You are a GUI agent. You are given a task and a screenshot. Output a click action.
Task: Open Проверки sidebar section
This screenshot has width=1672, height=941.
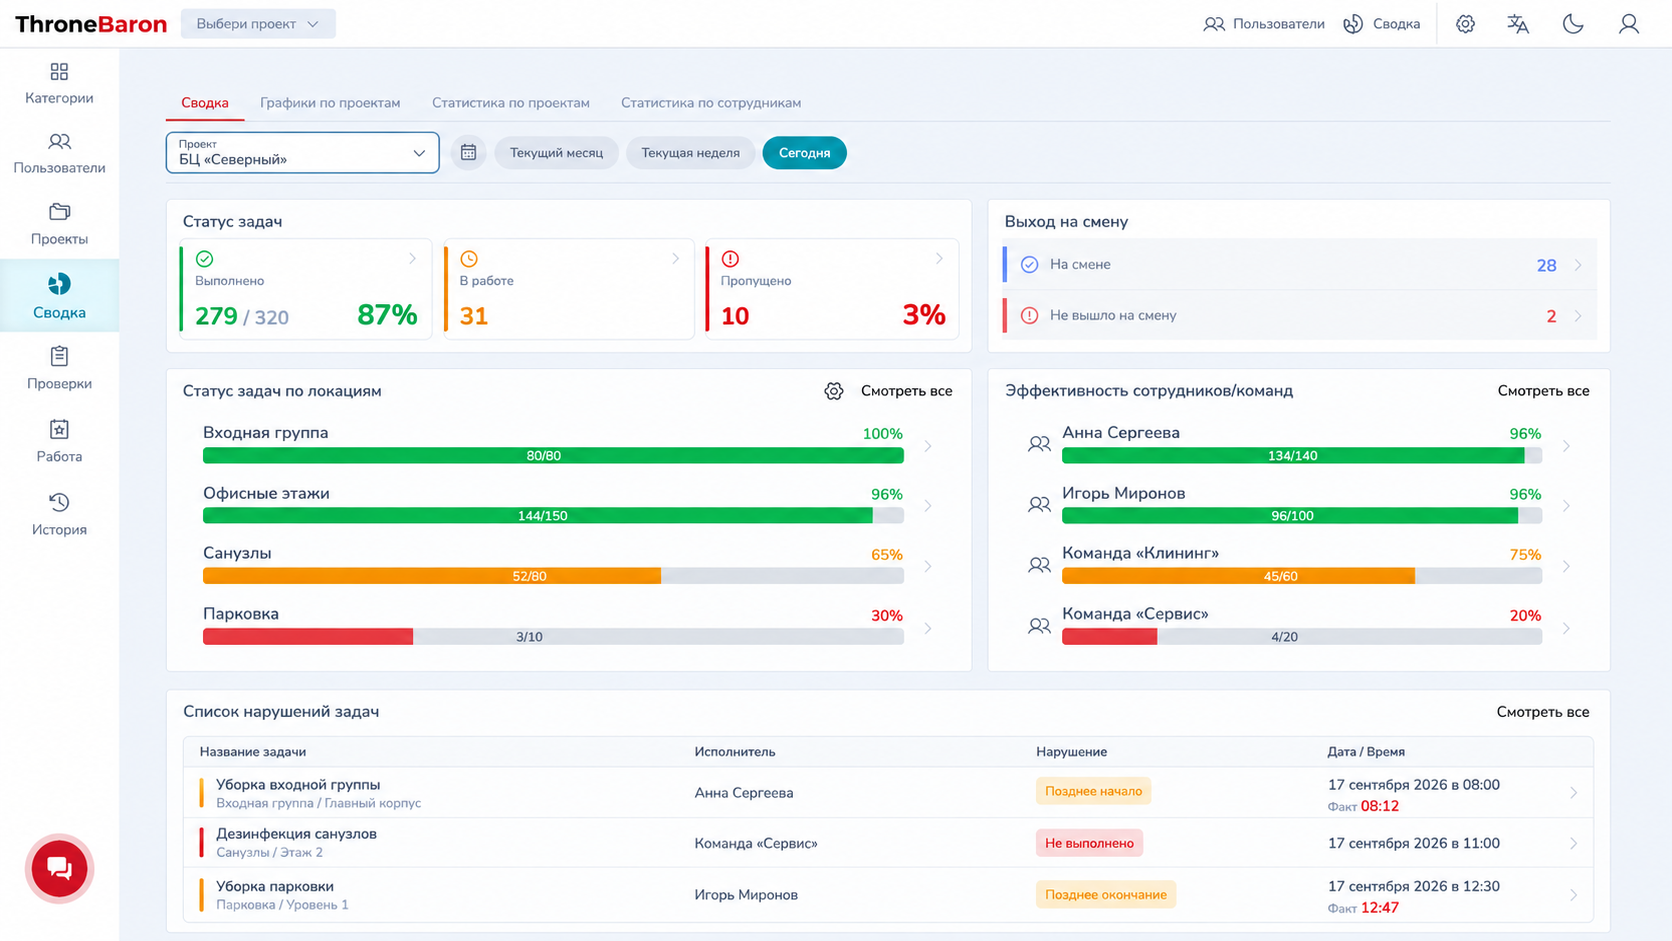pos(59,368)
